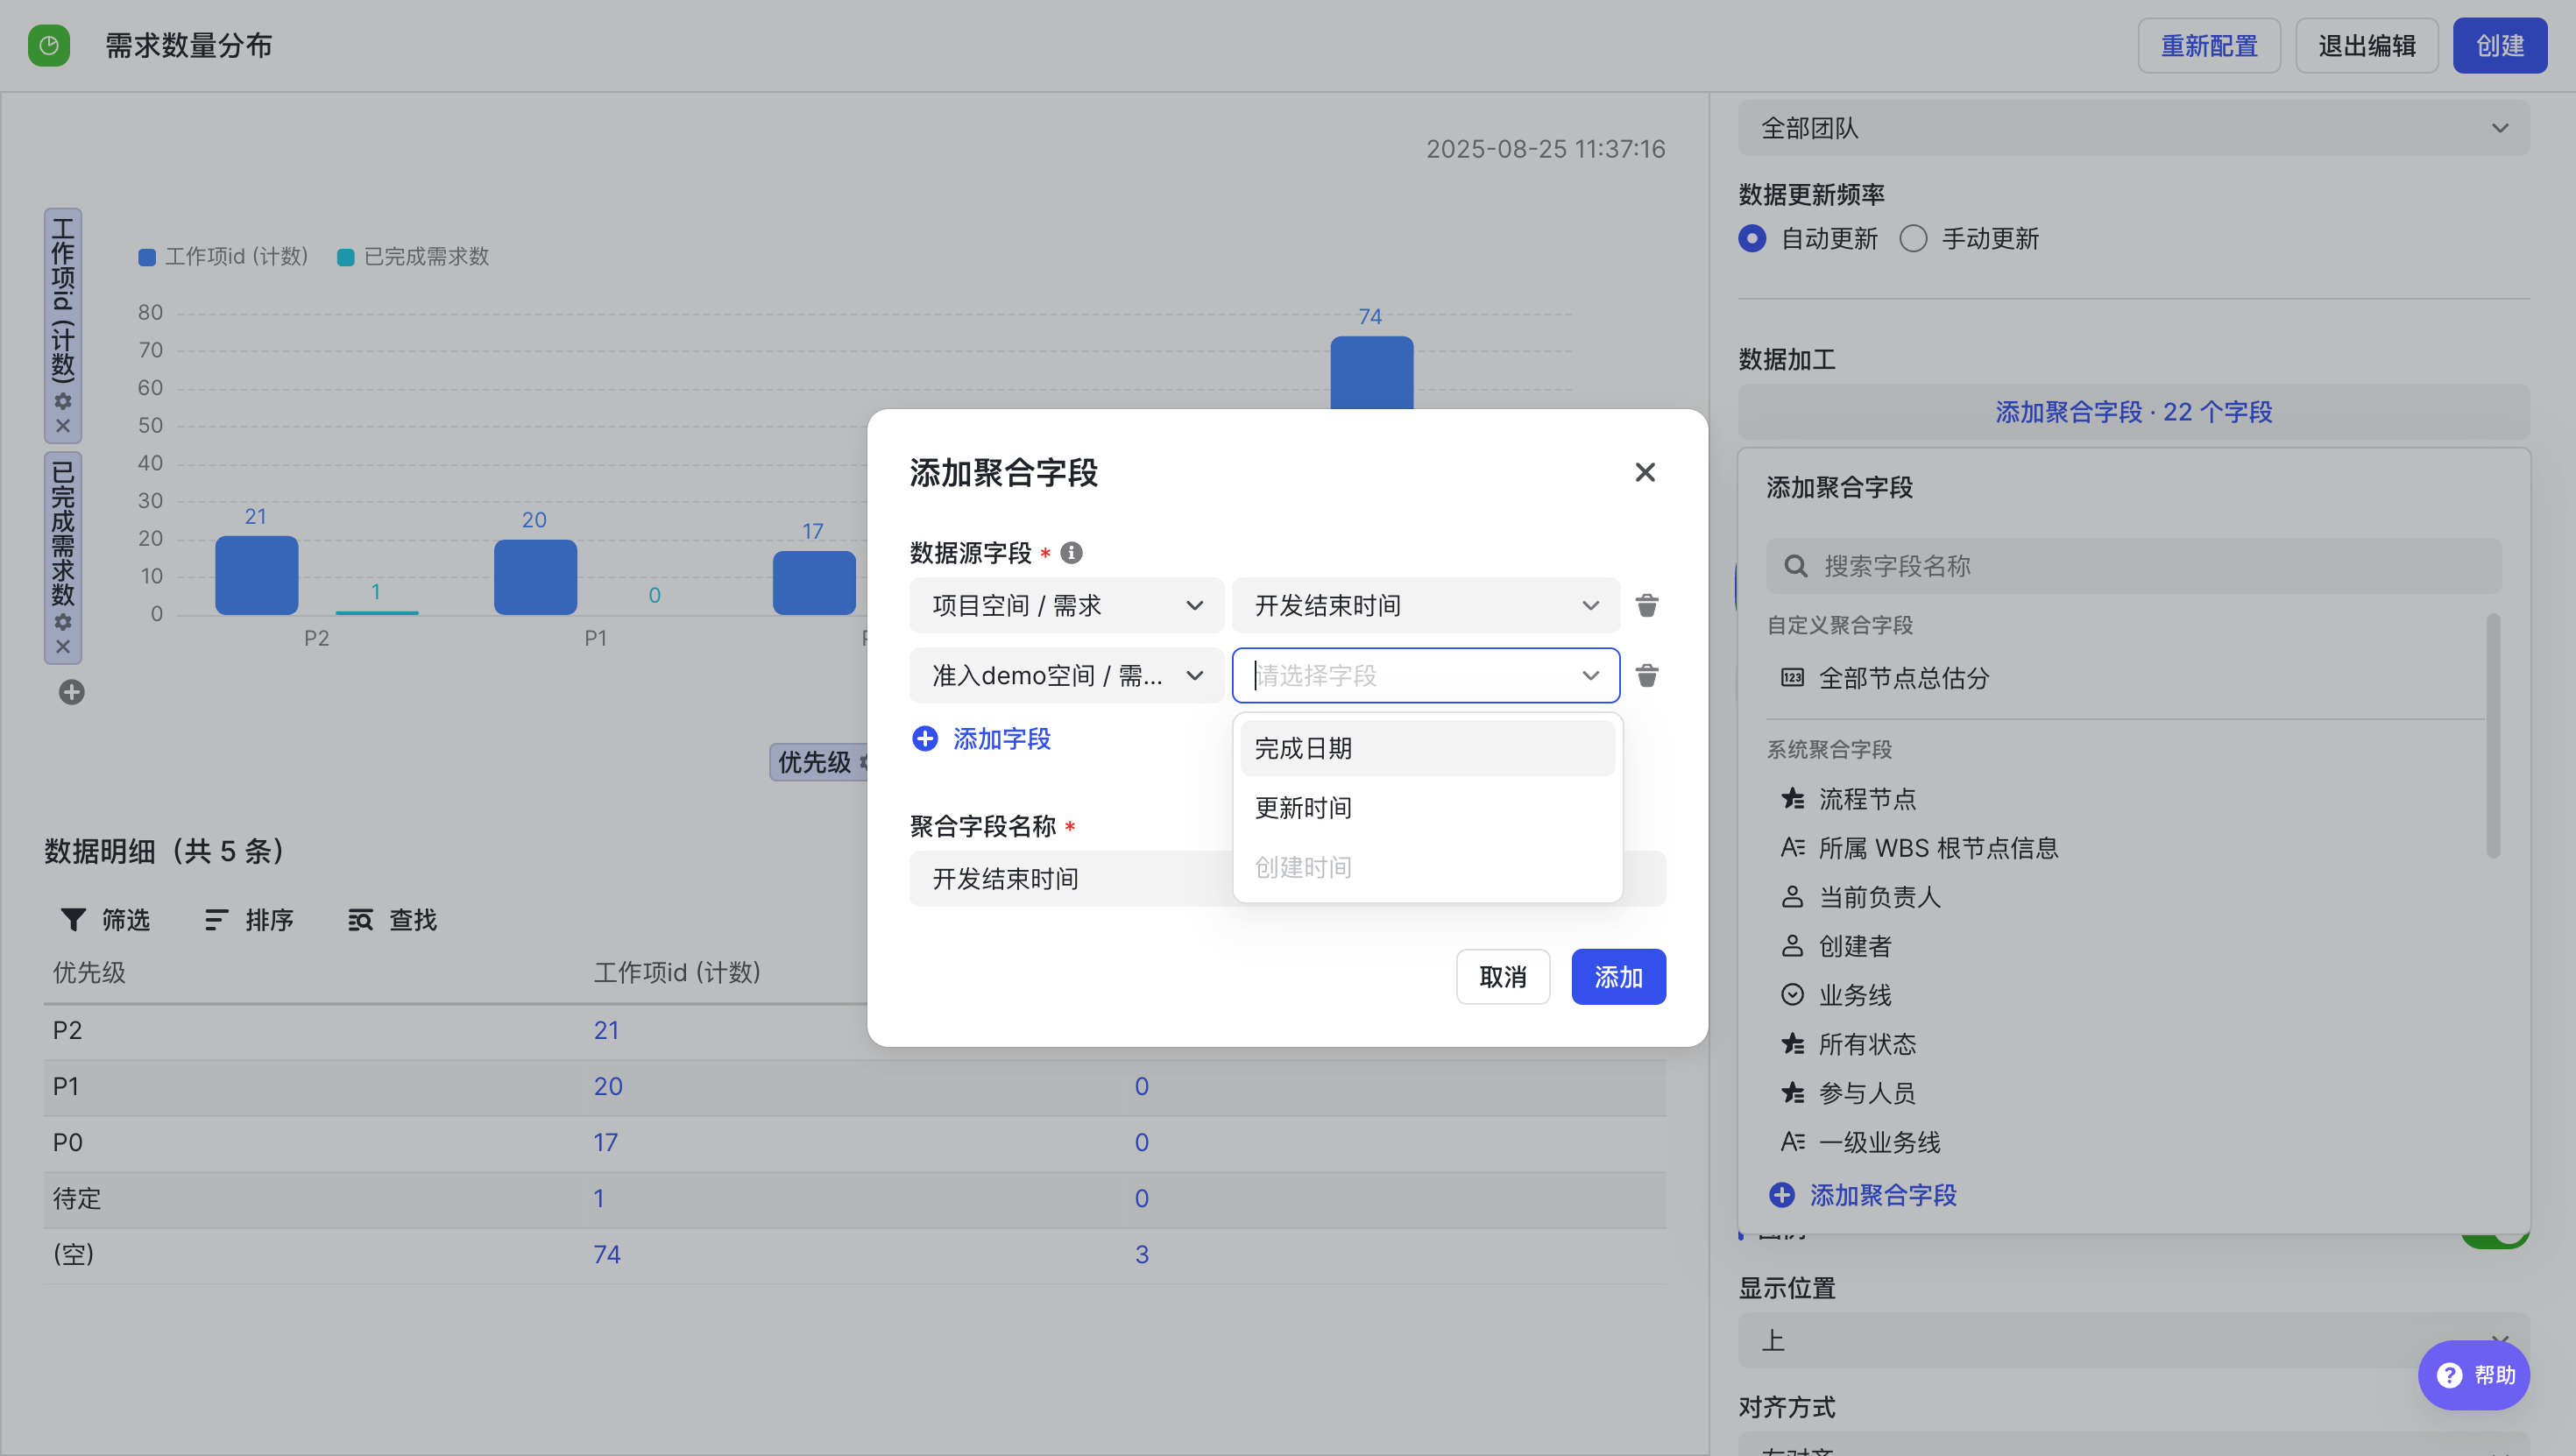
Task: Click the text-type icon beside 所属 WBS 根节点信息
Action: (x=1792, y=848)
